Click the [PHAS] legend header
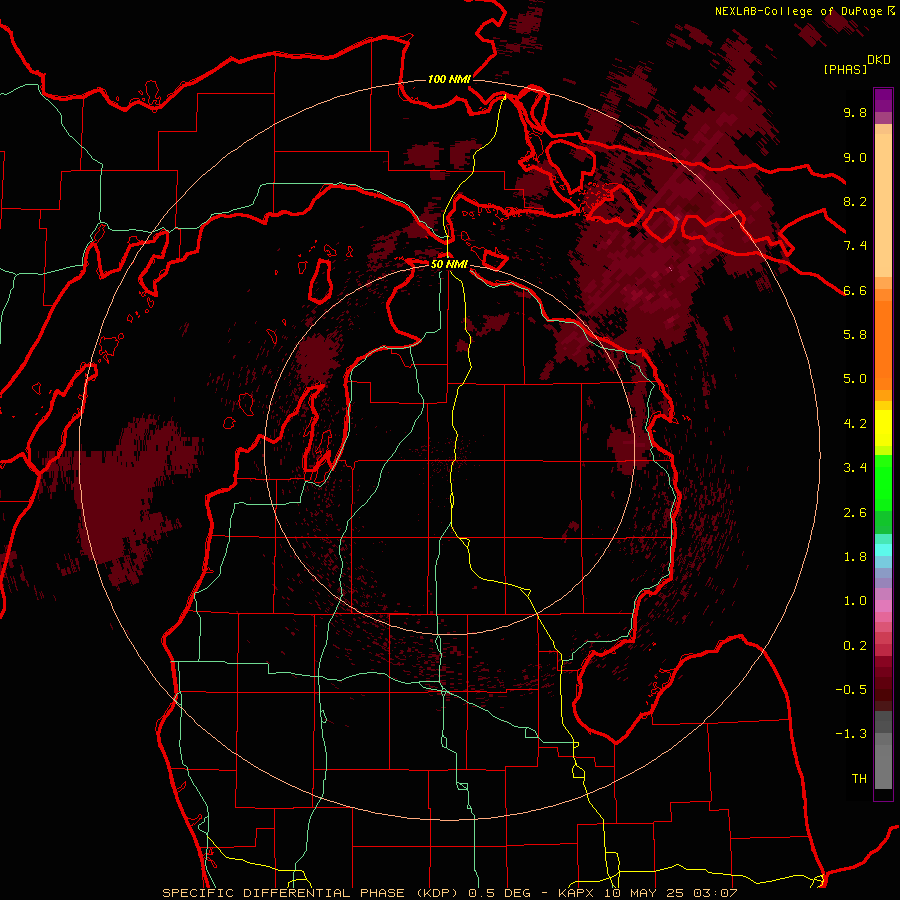 845,70
